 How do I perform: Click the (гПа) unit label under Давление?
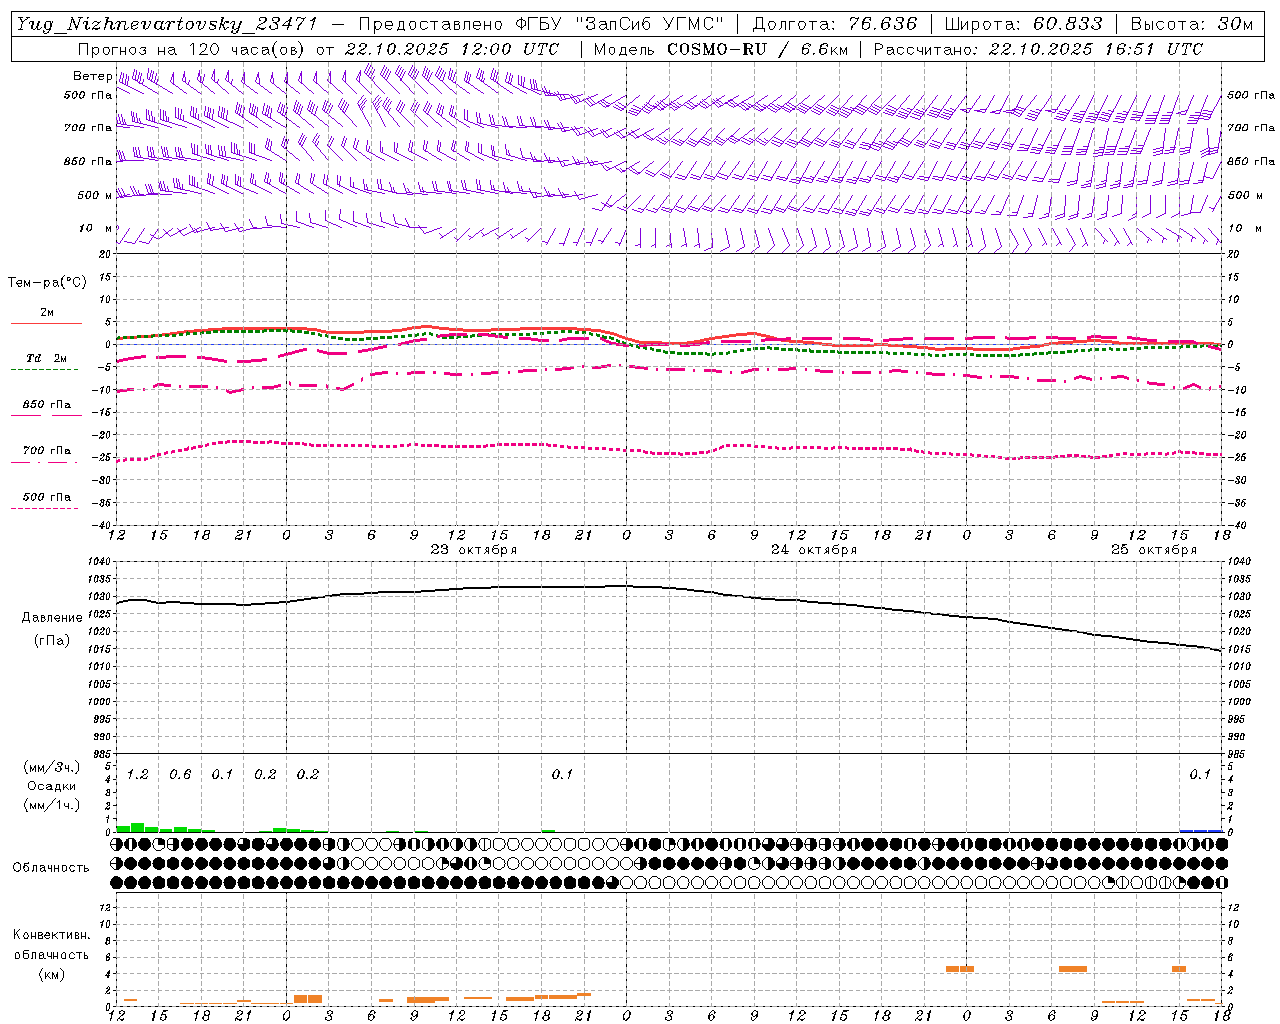point(52,640)
